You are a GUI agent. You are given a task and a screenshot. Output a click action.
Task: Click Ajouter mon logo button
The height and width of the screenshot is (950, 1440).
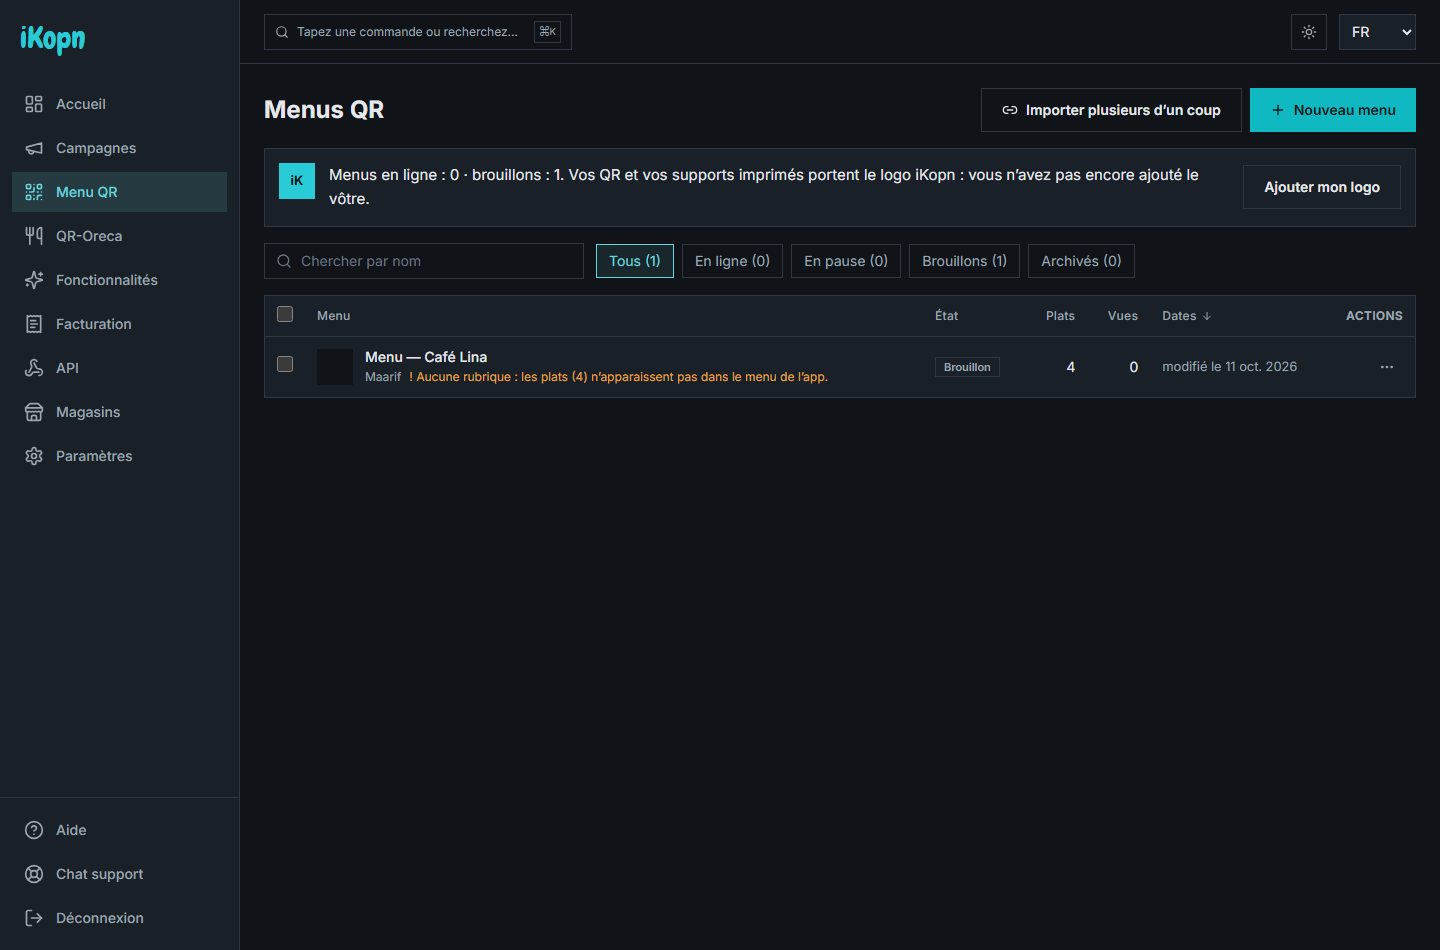1322,187
